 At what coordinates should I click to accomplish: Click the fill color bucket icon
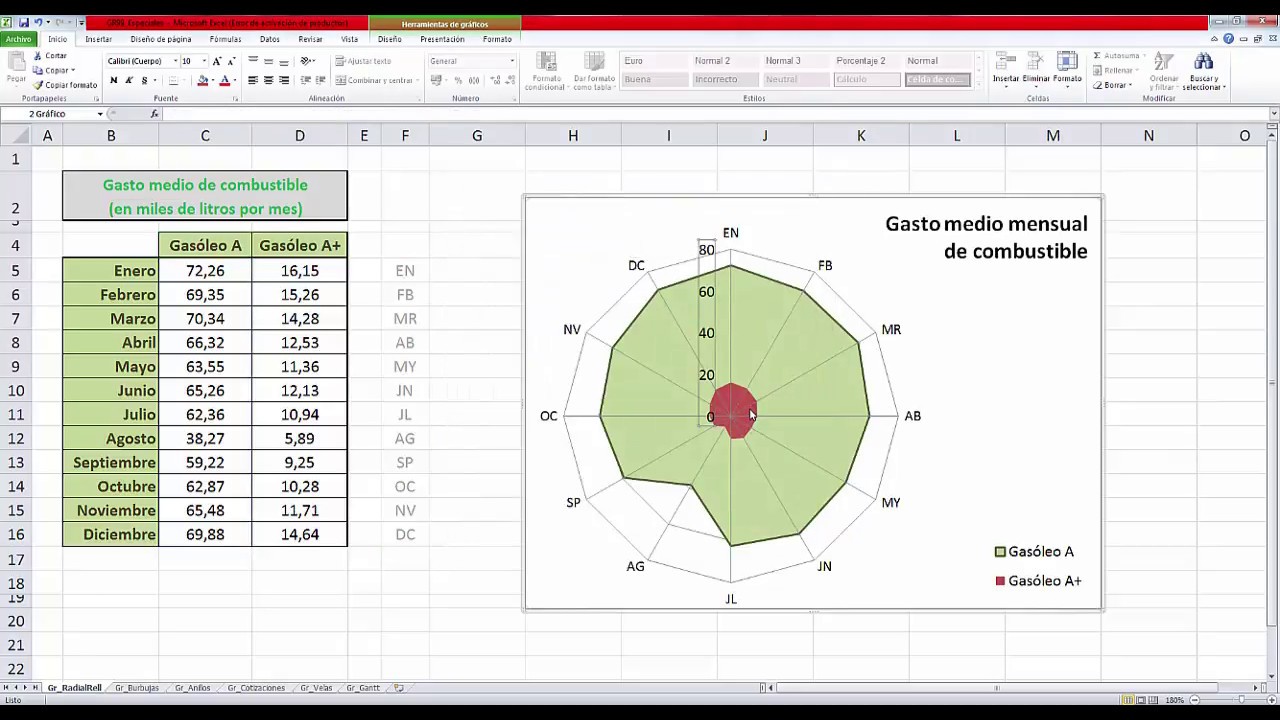click(203, 80)
